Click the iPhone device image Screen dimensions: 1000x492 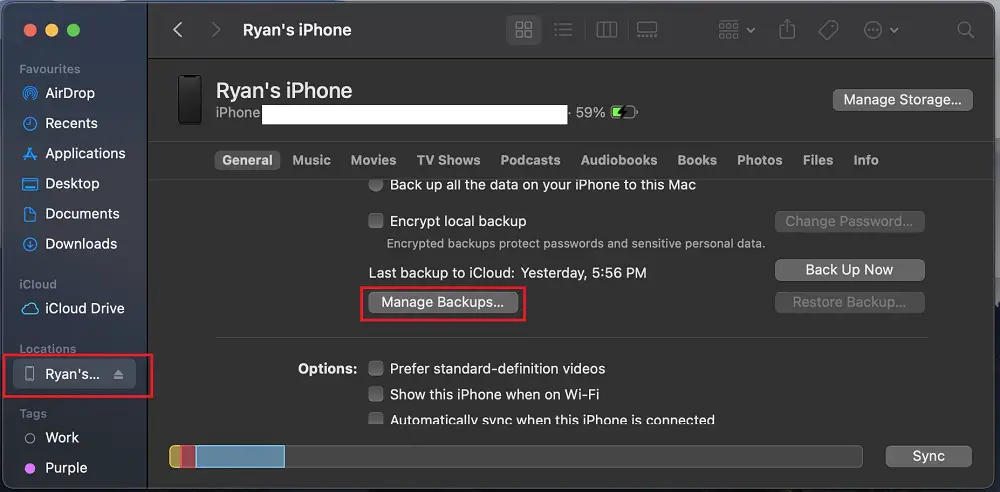pos(189,100)
